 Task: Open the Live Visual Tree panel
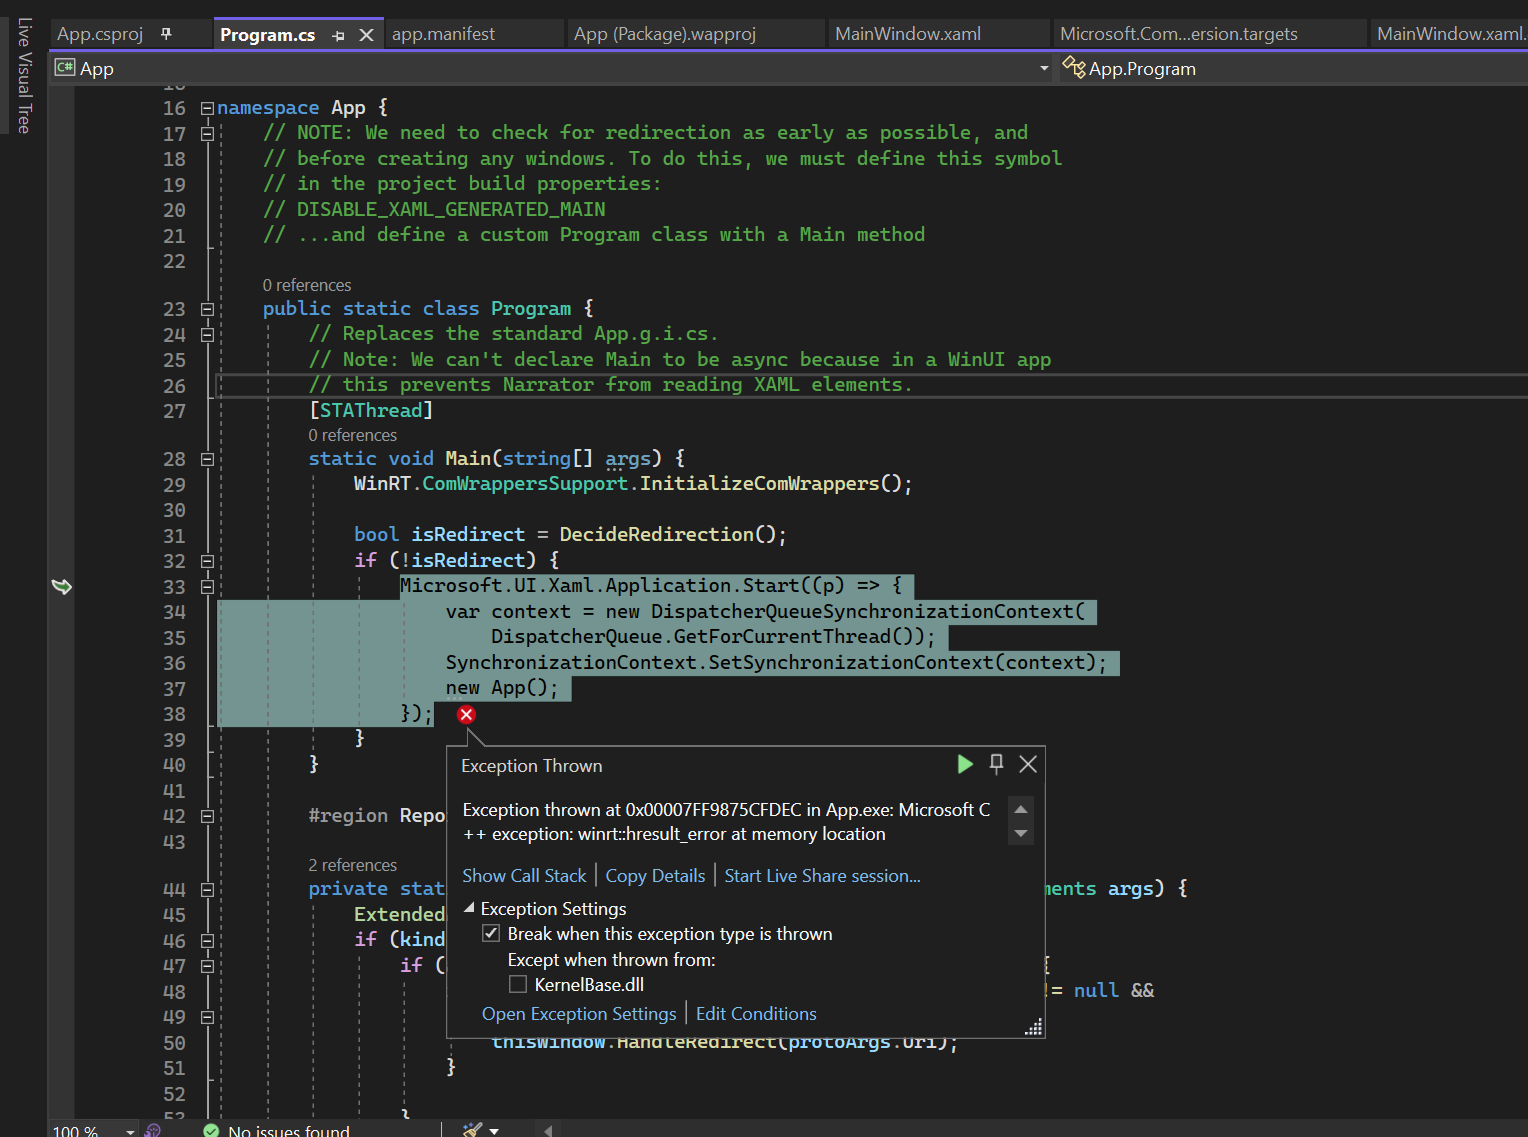[22, 75]
